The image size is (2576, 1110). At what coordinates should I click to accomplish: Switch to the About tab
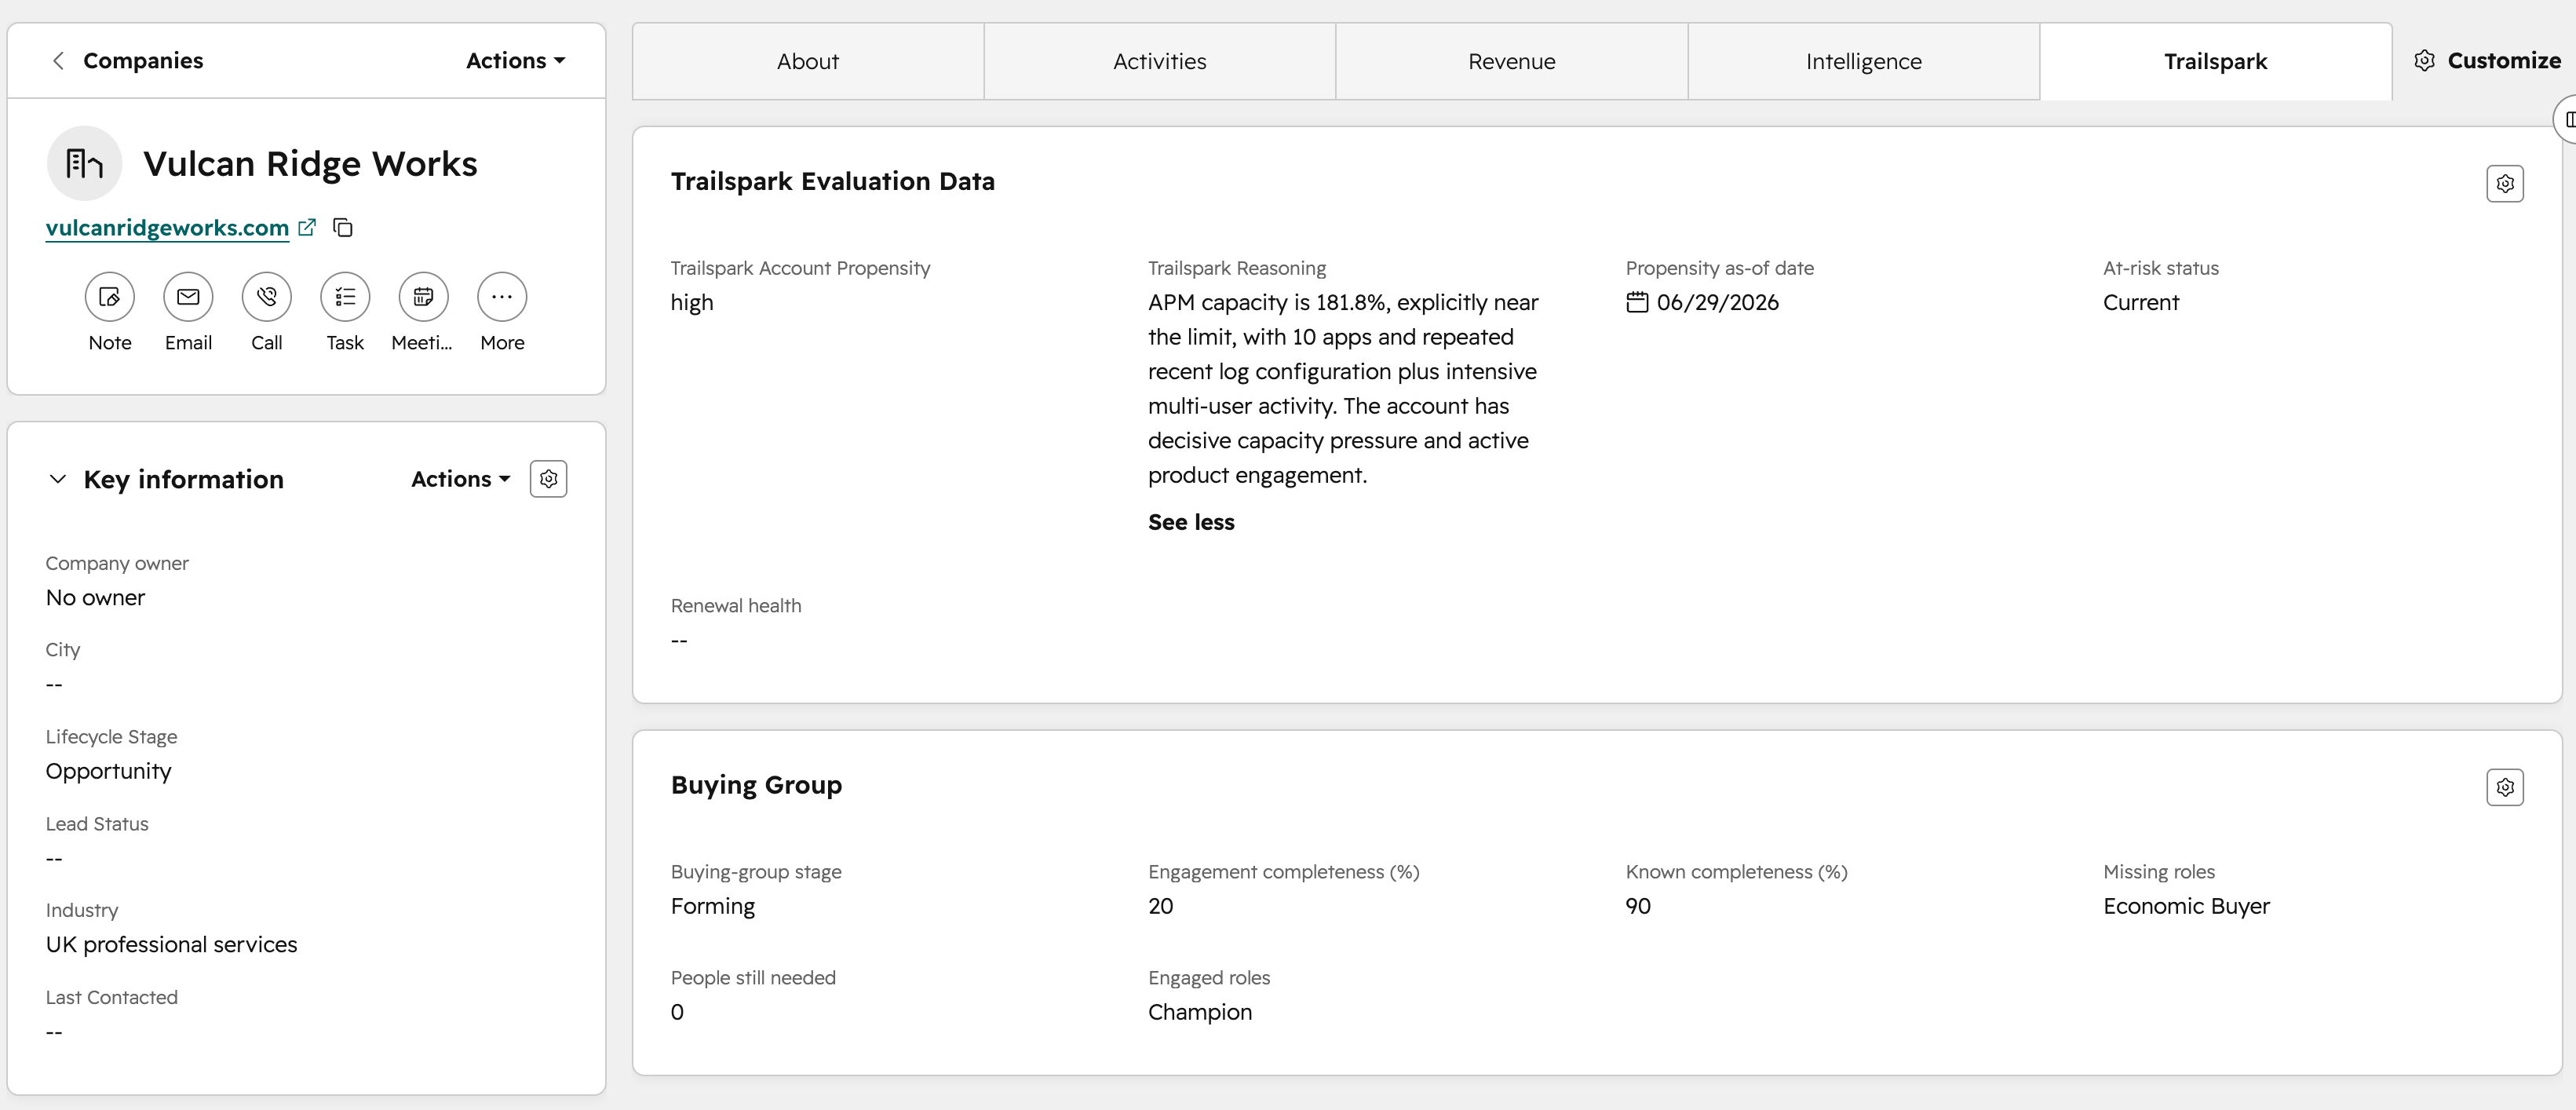point(808,62)
